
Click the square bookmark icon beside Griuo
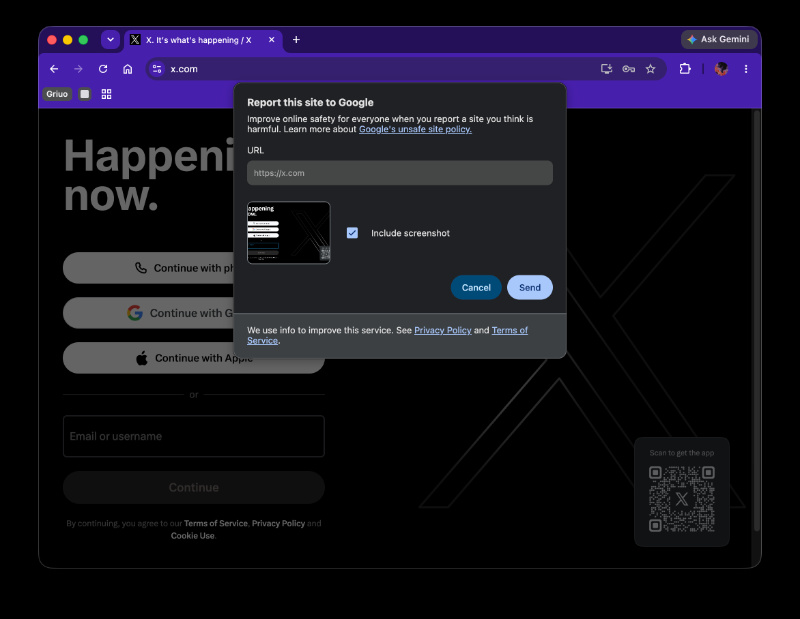tap(85, 94)
